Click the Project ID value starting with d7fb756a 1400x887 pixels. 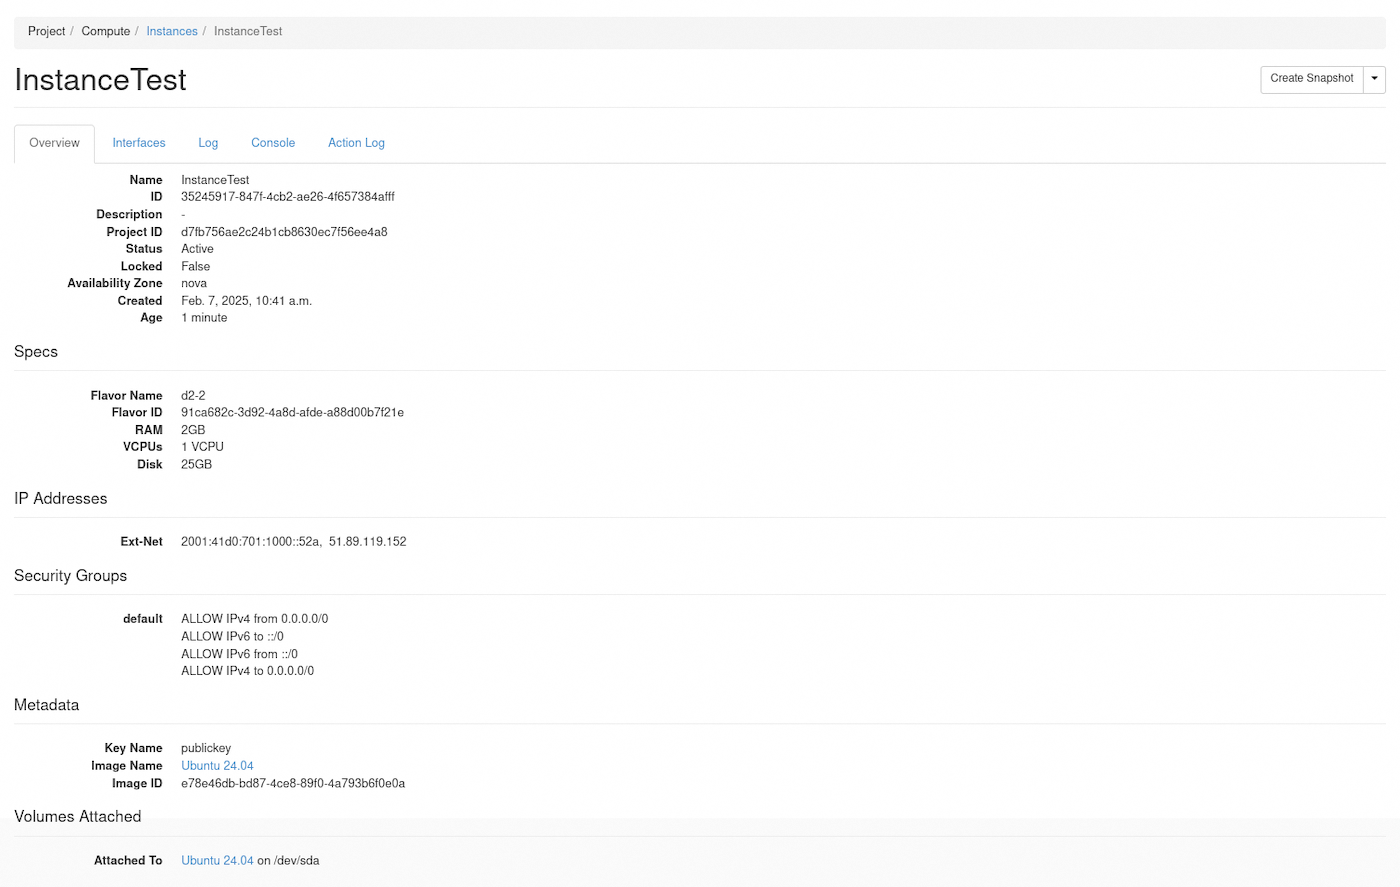pyautogui.click(x=284, y=232)
